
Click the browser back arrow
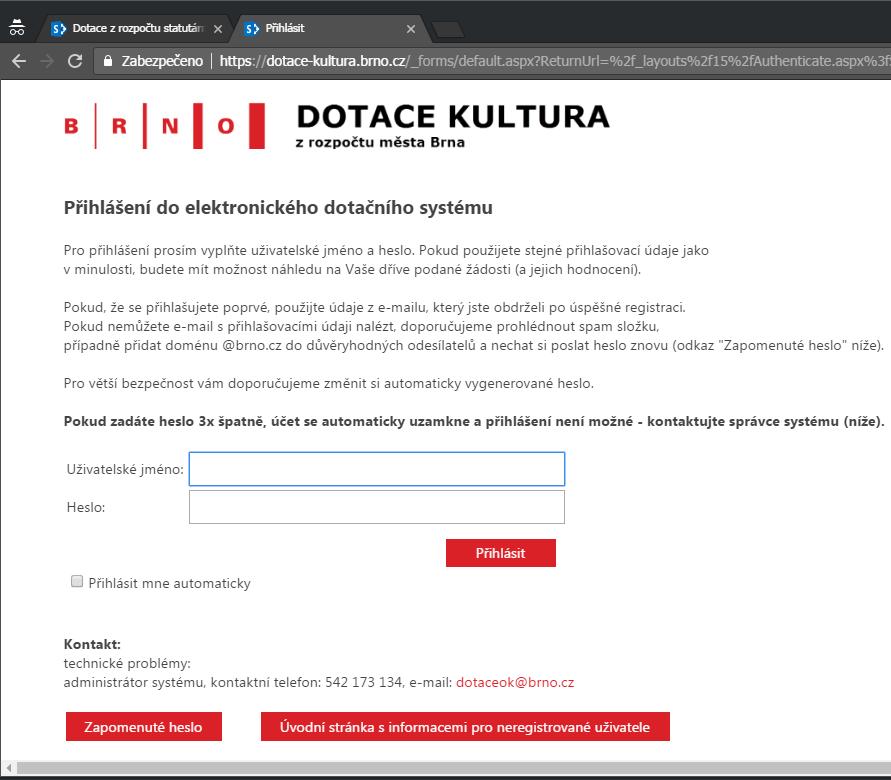click(19, 61)
